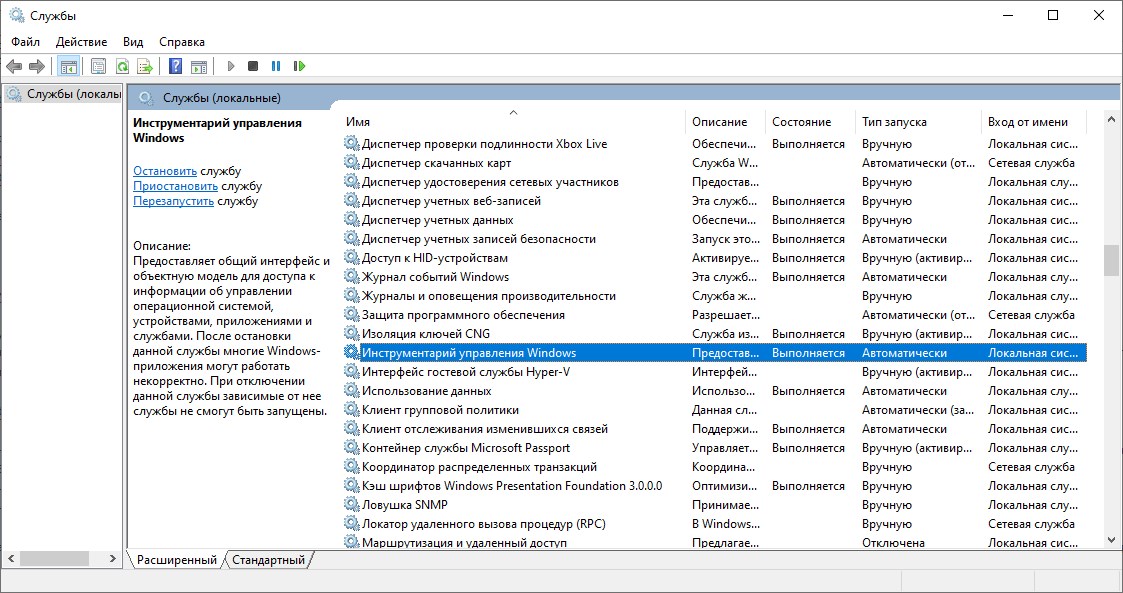Open the Properties toolbar icon

[x=98, y=66]
